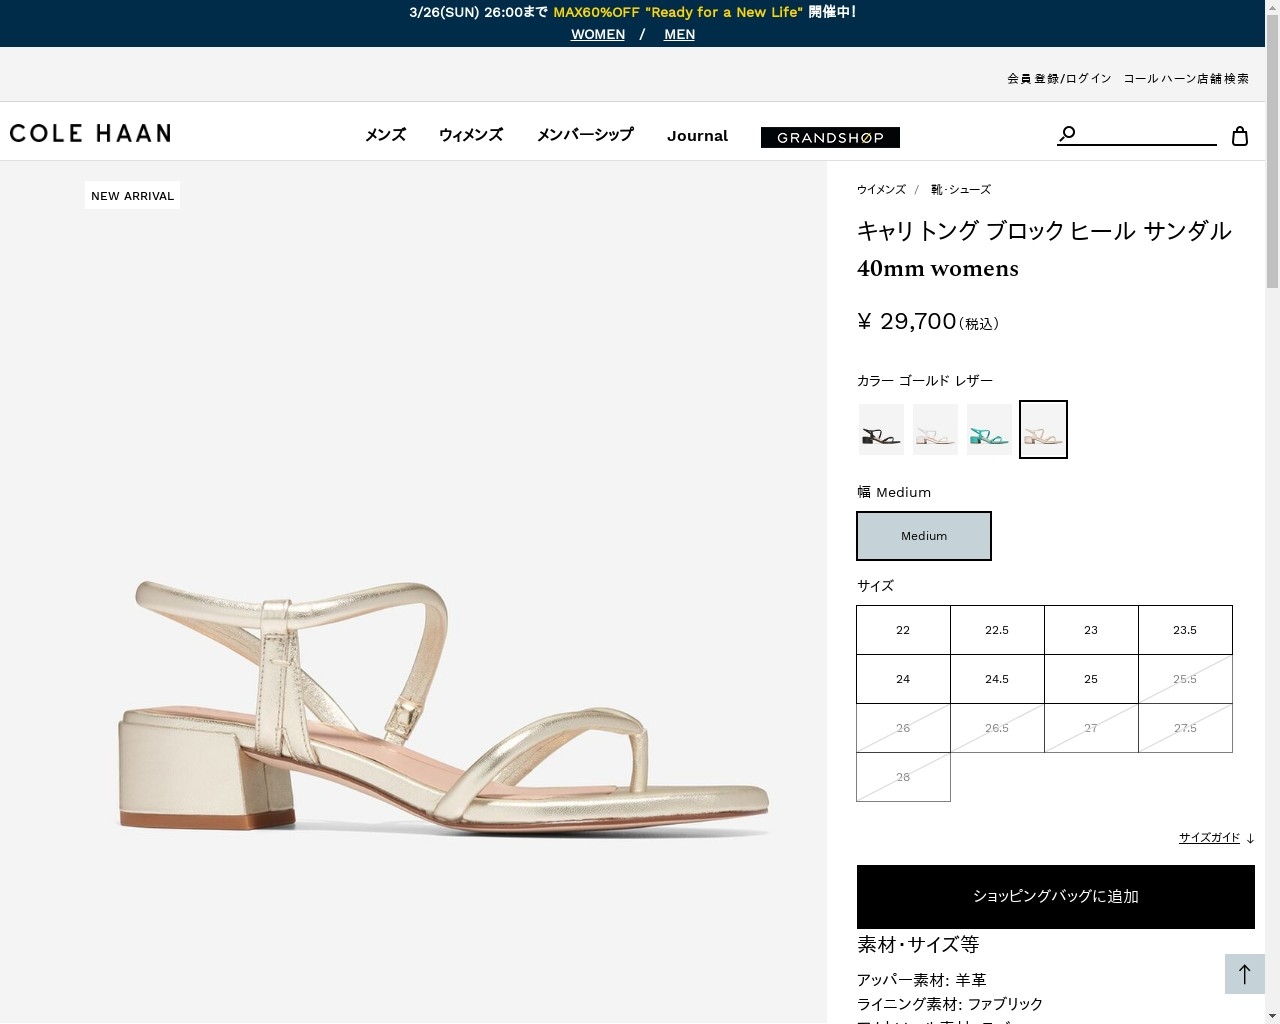
Task: Click the WOMEN sale link in banner
Action: (x=598, y=34)
